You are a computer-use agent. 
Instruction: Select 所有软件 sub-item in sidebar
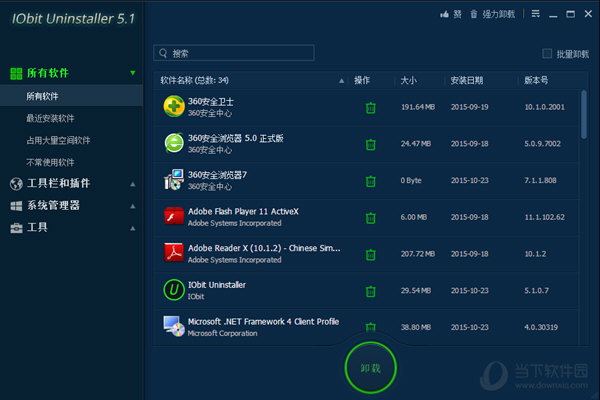72,96
